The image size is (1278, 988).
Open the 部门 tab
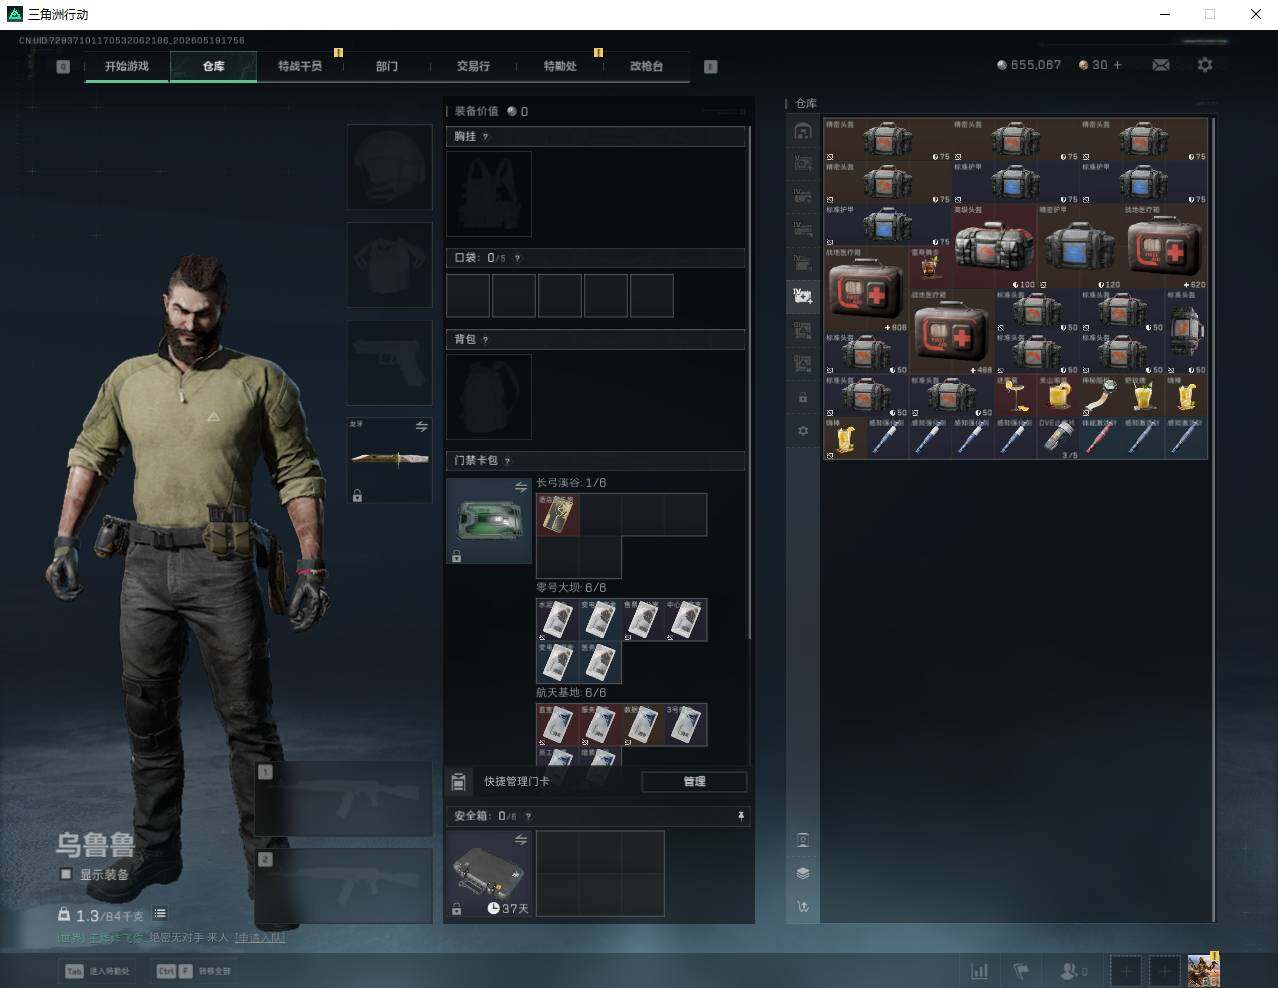387,66
